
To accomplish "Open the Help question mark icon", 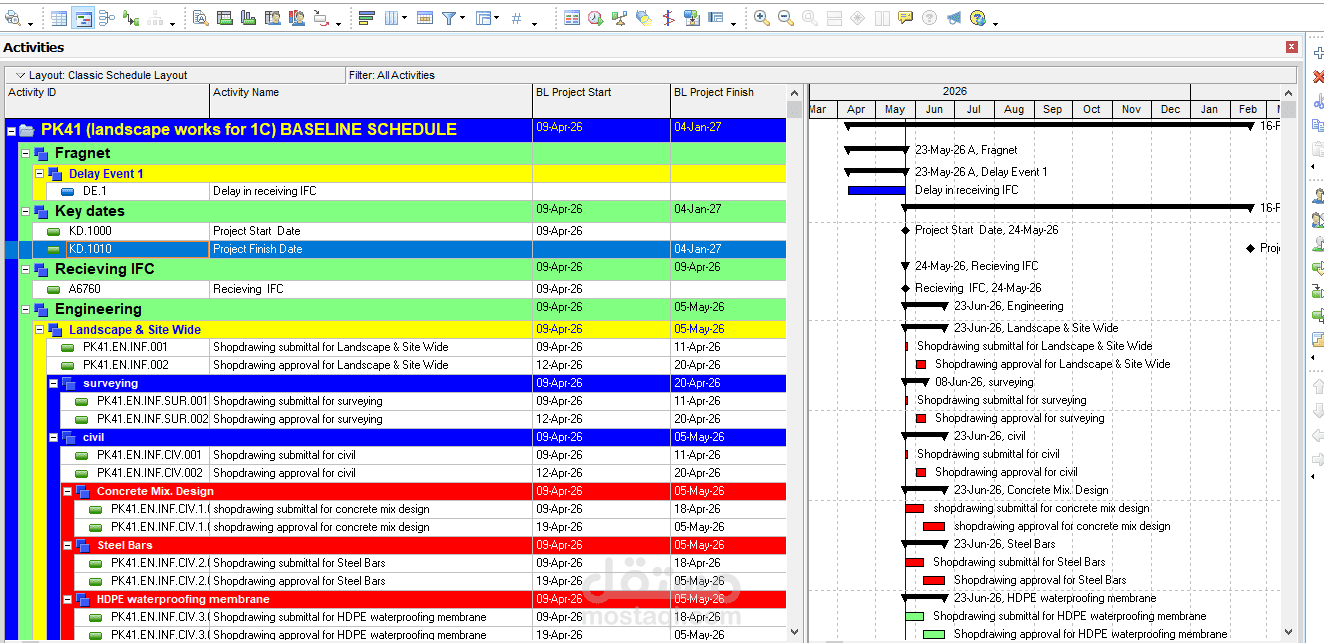I will [x=977, y=18].
